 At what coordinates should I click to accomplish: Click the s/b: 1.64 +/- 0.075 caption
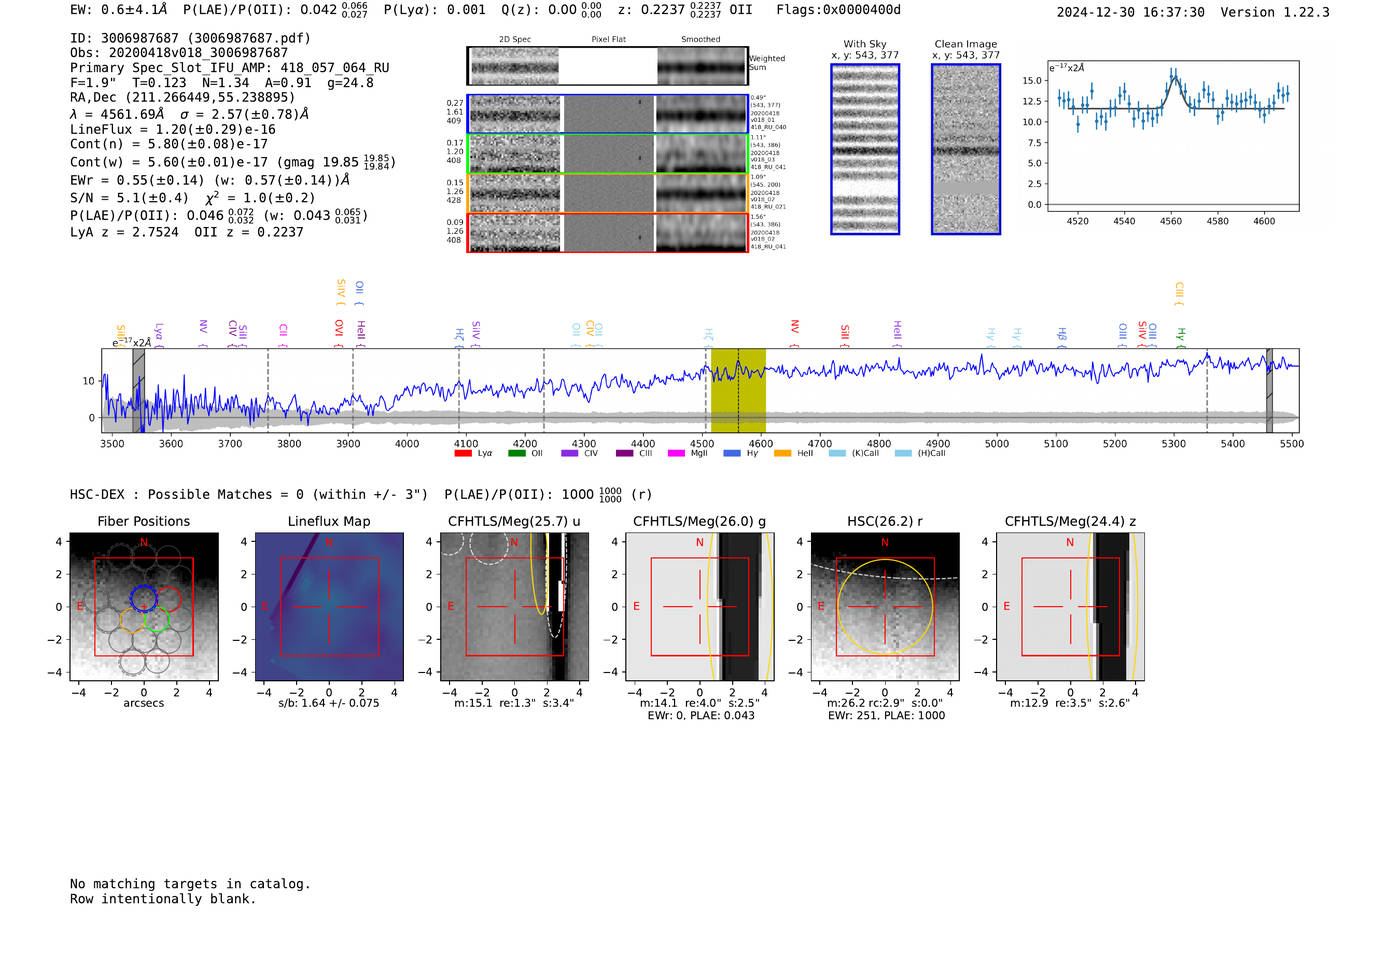click(329, 703)
